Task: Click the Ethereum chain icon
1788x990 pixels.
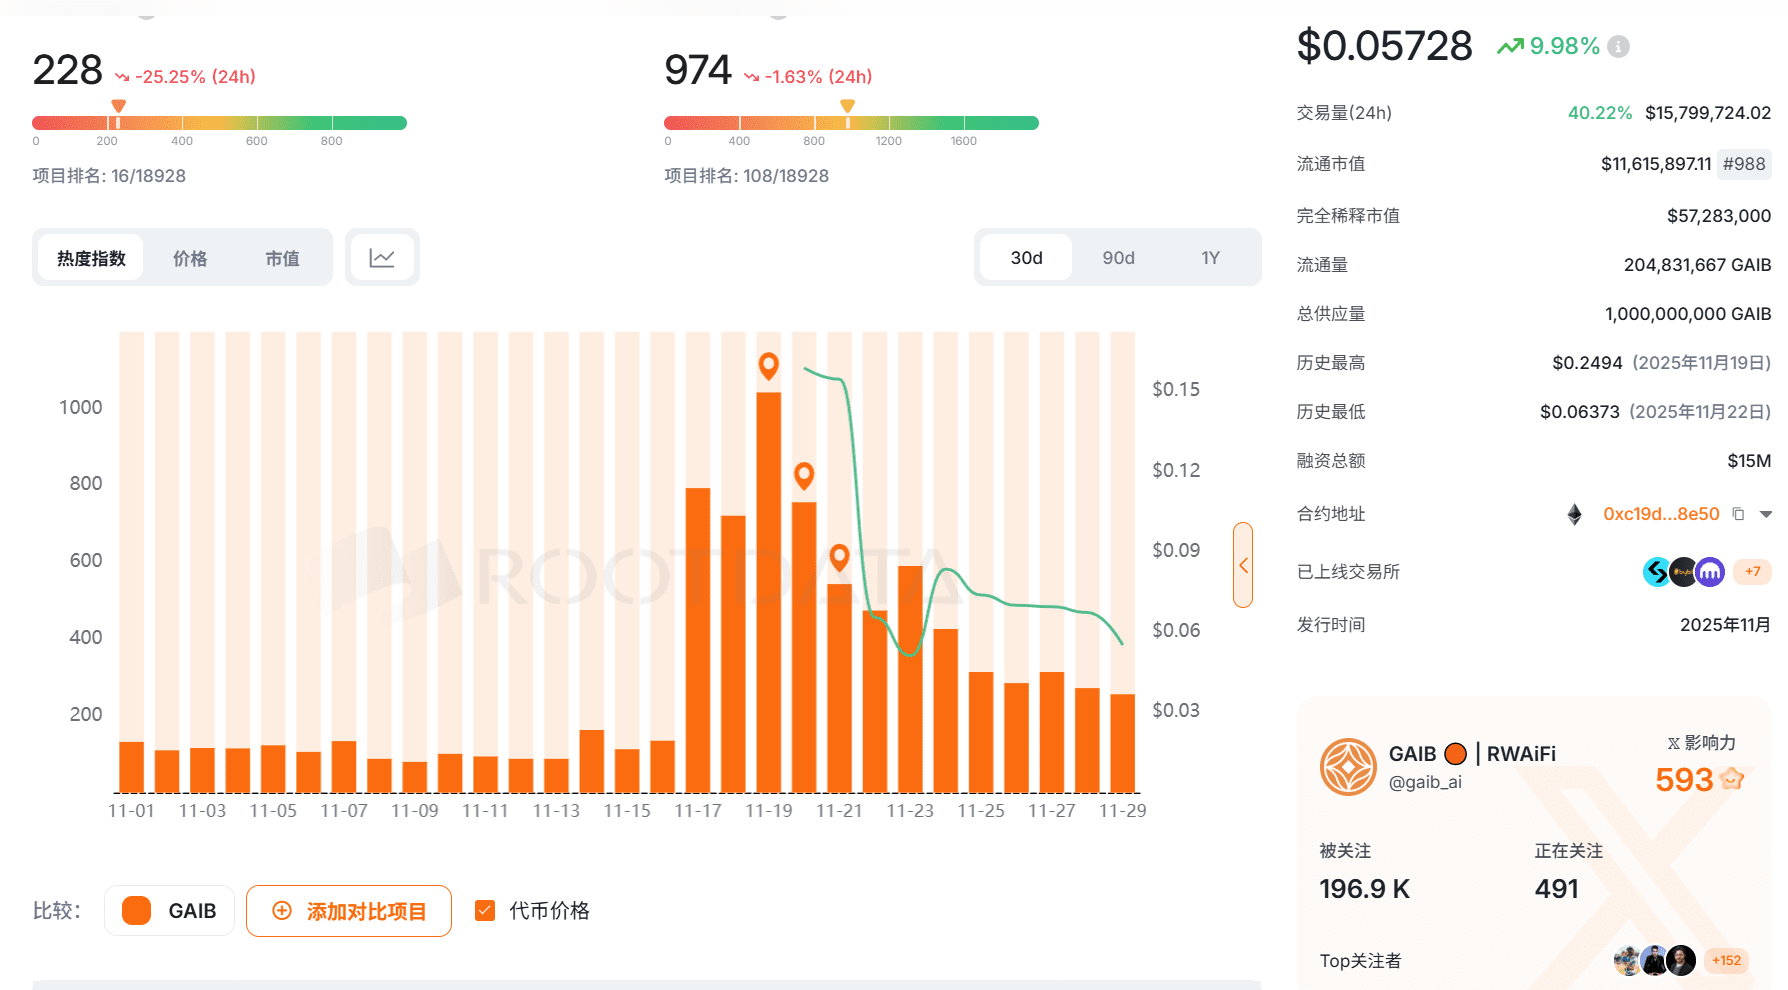Action: coord(1574,514)
